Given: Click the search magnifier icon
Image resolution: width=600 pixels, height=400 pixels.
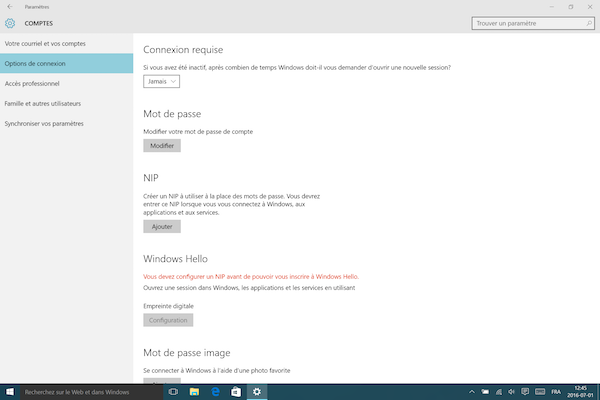Looking at the screenshot, I should 589,23.
